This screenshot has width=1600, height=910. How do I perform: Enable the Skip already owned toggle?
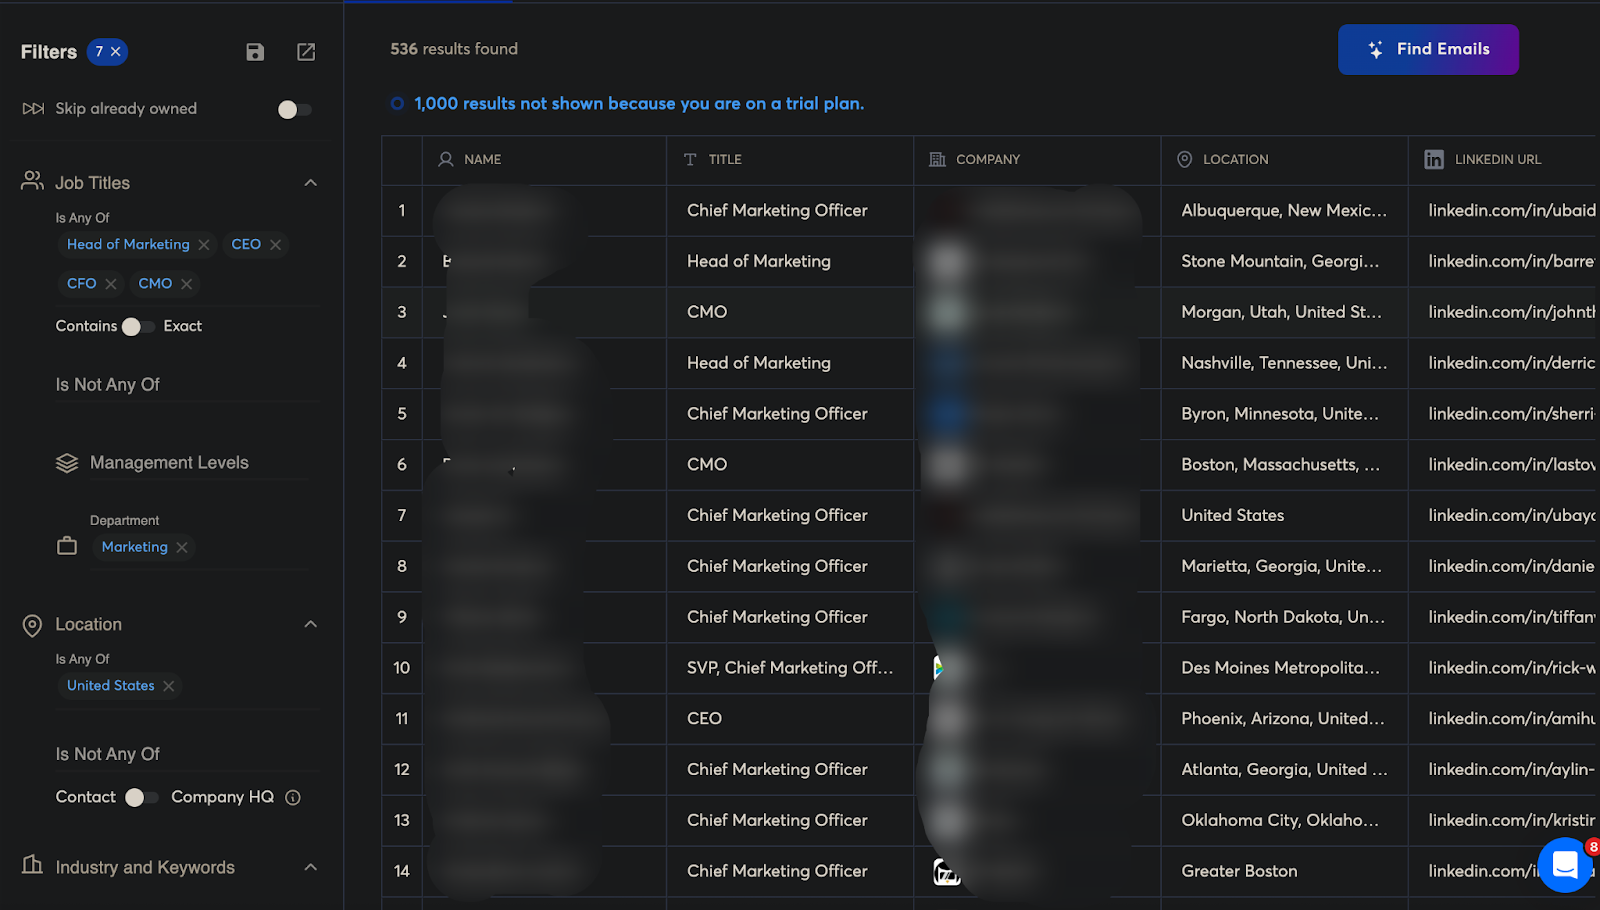293,108
